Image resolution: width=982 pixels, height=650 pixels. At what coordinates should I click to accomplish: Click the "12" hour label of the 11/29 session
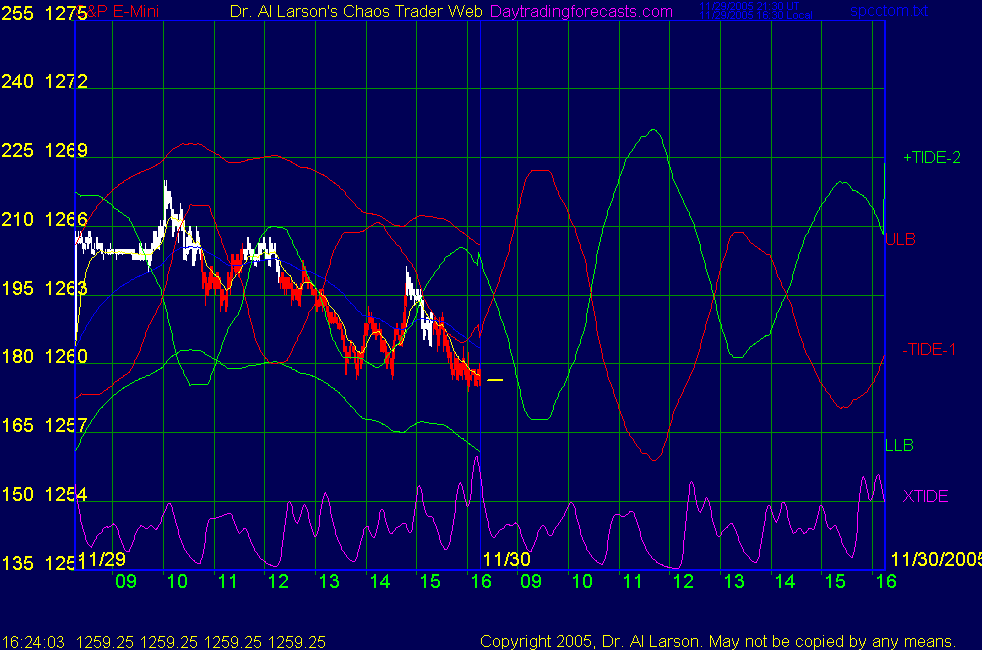tap(278, 581)
